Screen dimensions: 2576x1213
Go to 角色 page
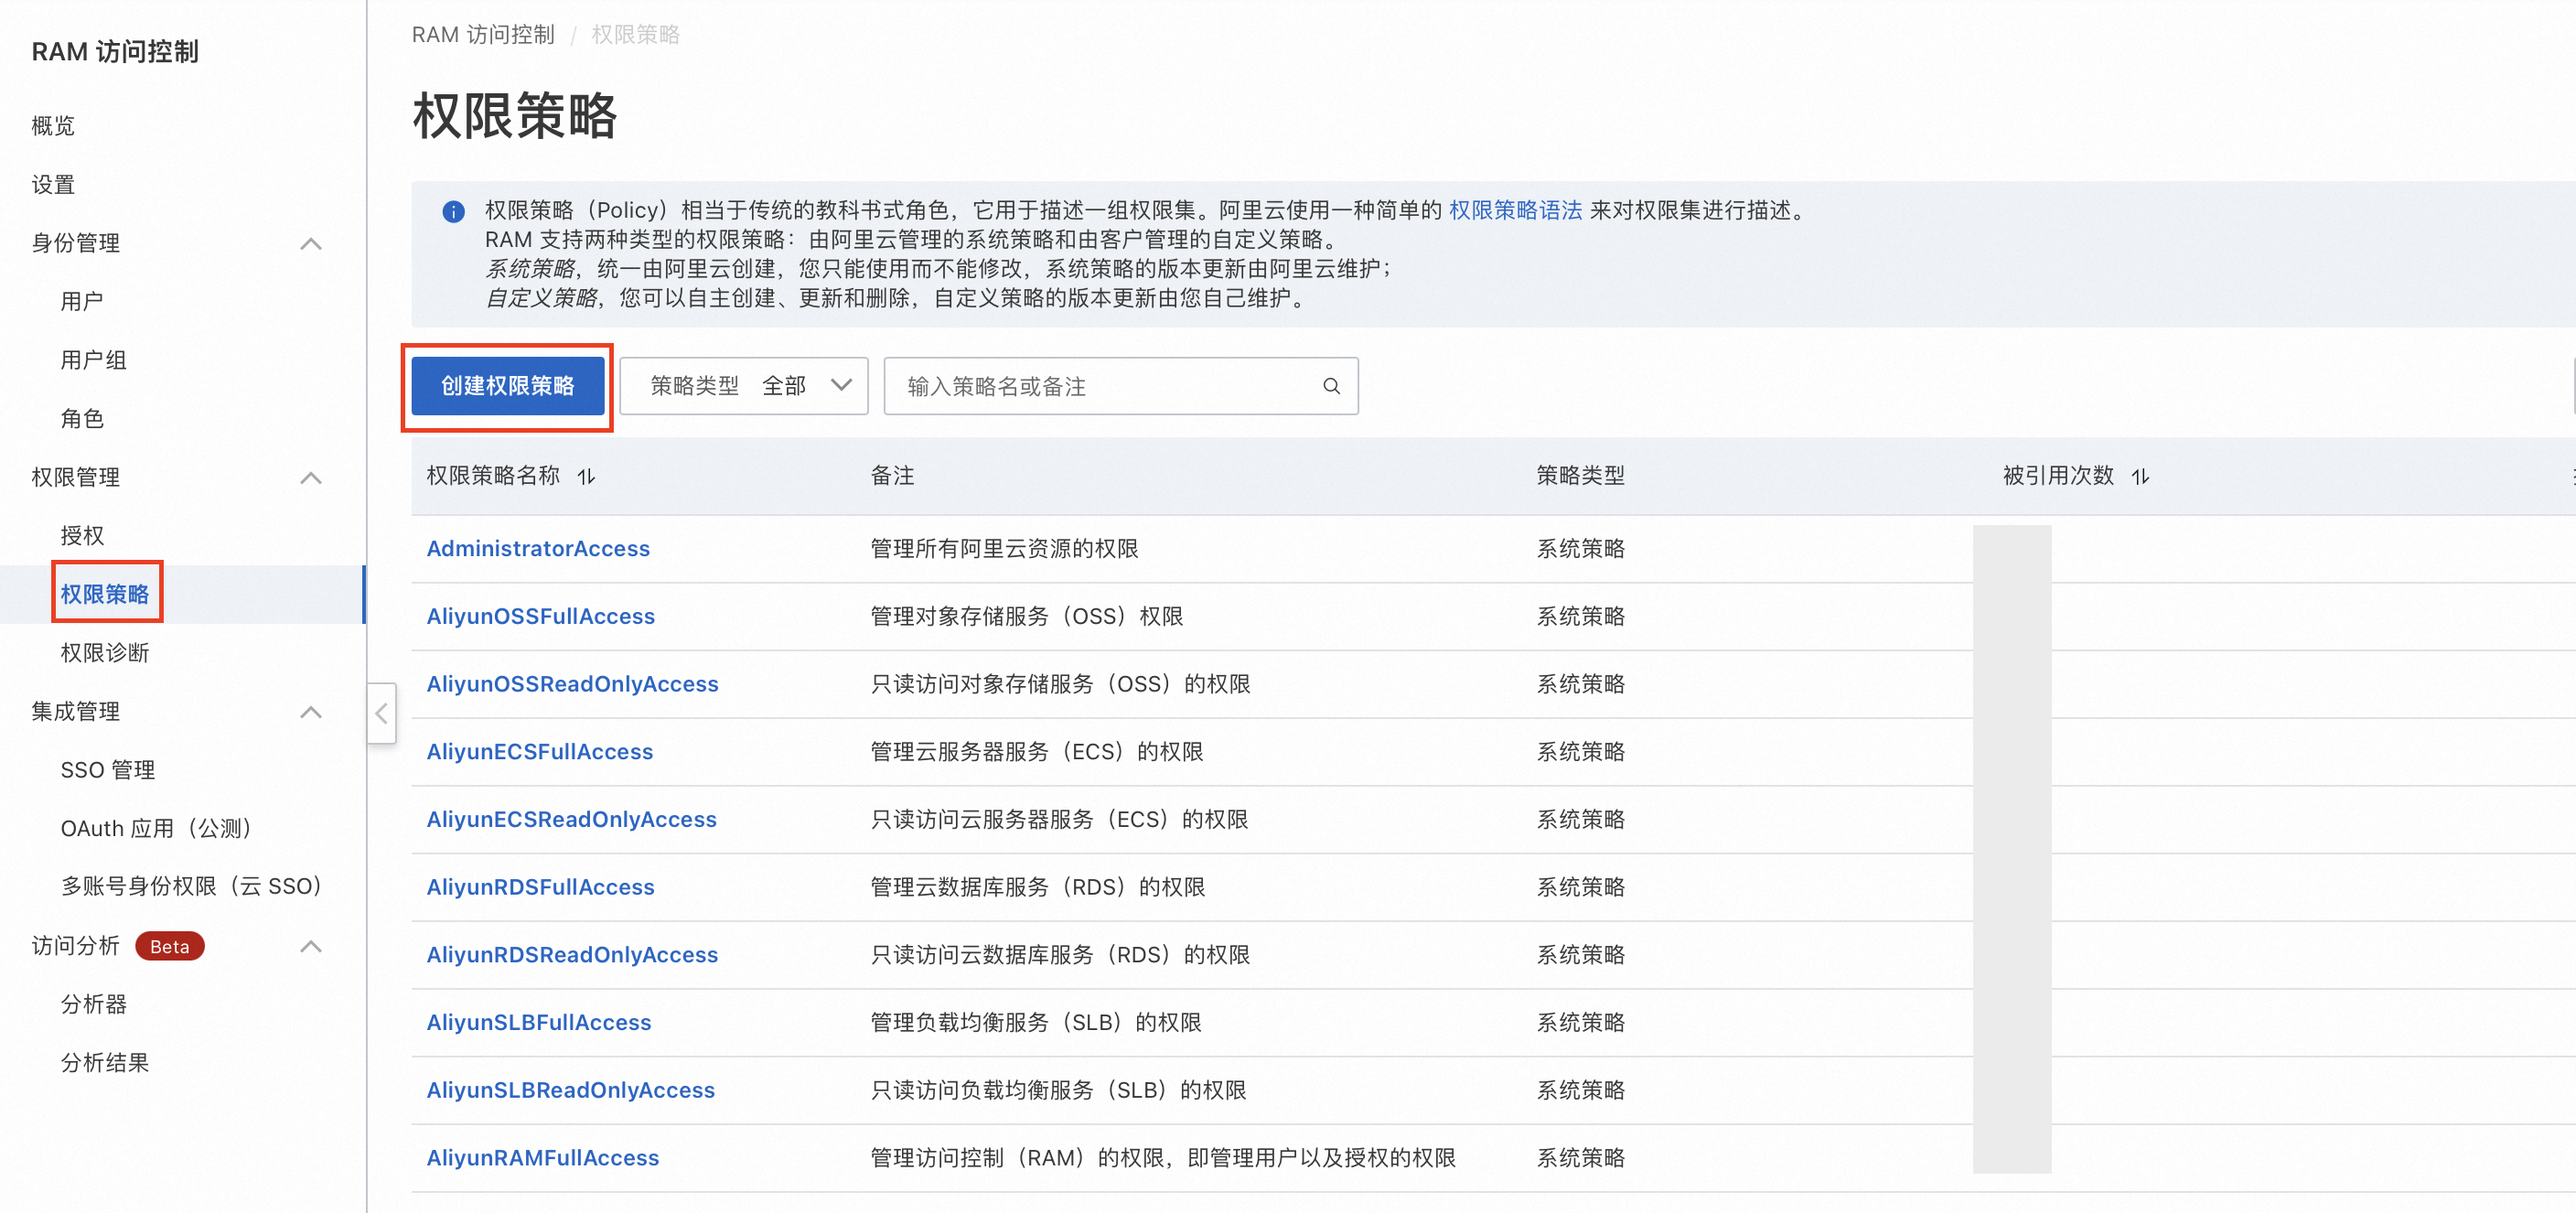tap(82, 418)
